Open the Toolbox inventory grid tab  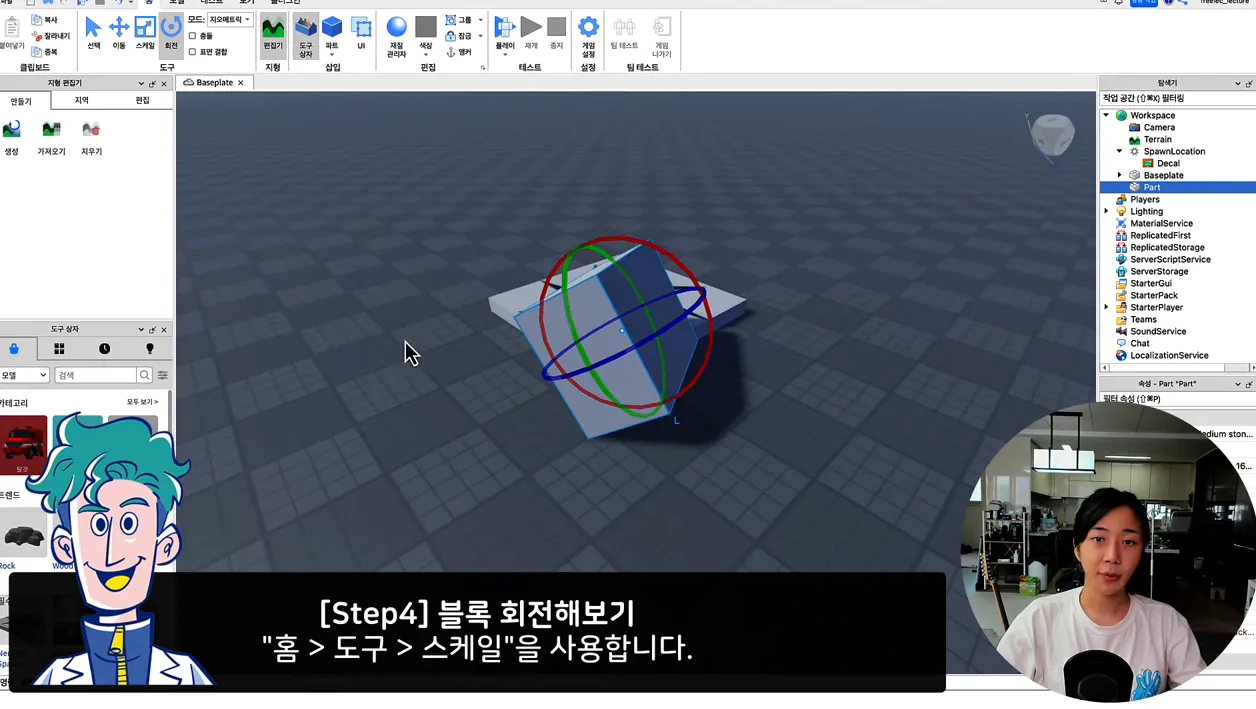(59, 349)
